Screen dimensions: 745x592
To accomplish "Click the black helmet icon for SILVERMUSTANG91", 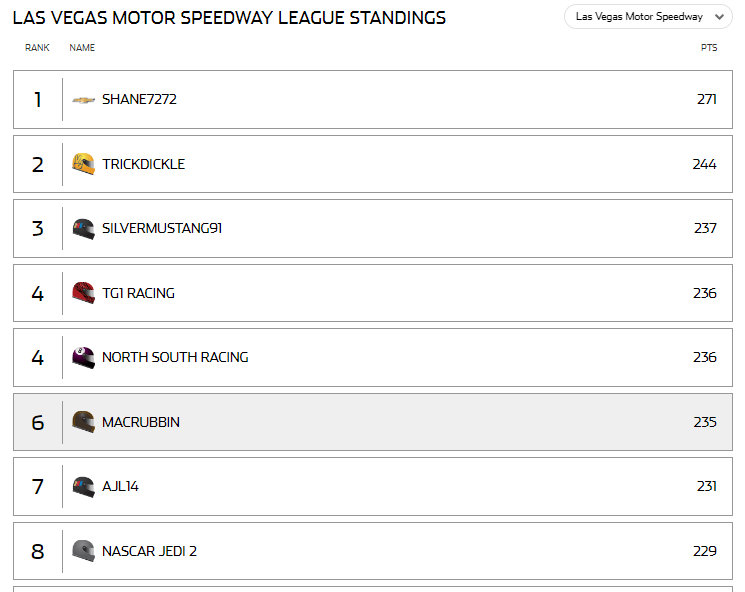I will tap(84, 229).
